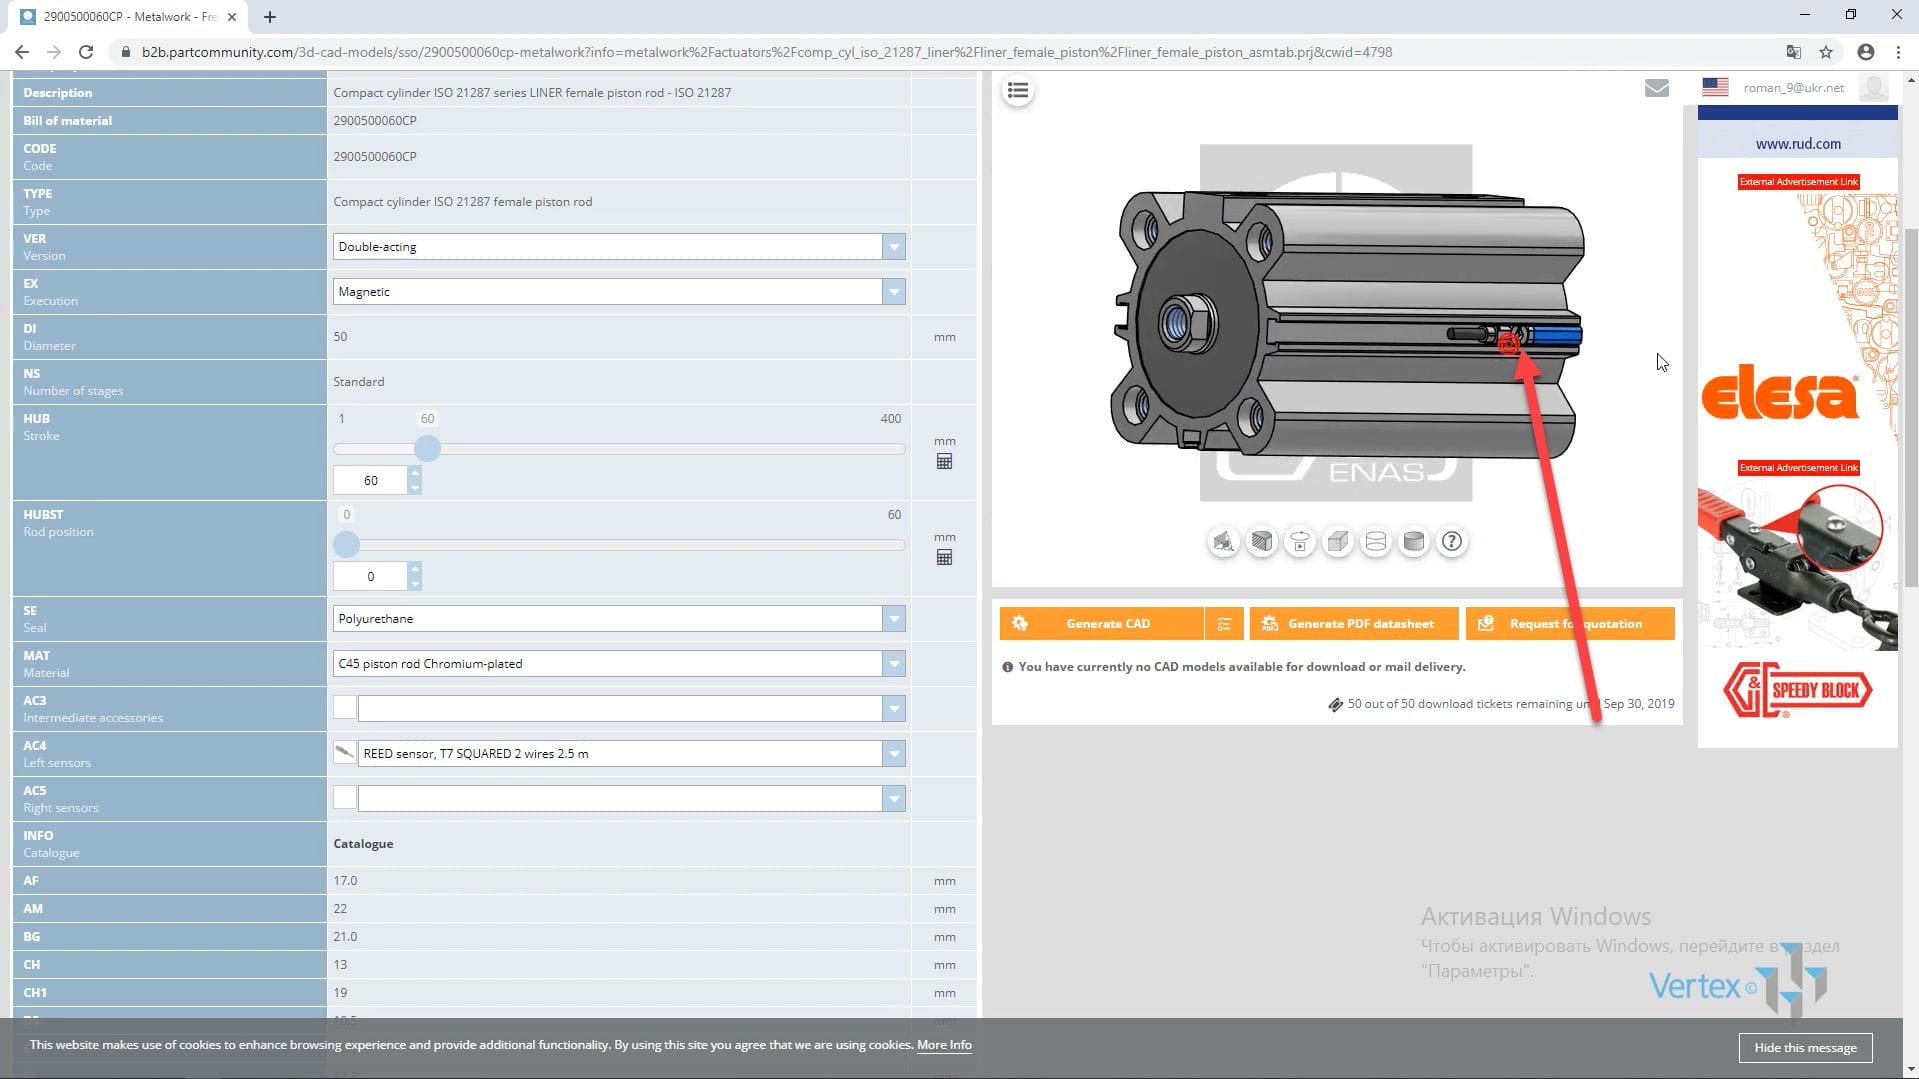Open CAD format options next to Generate CAD
Screen dimensions: 1919x1079
[1224, 624]
